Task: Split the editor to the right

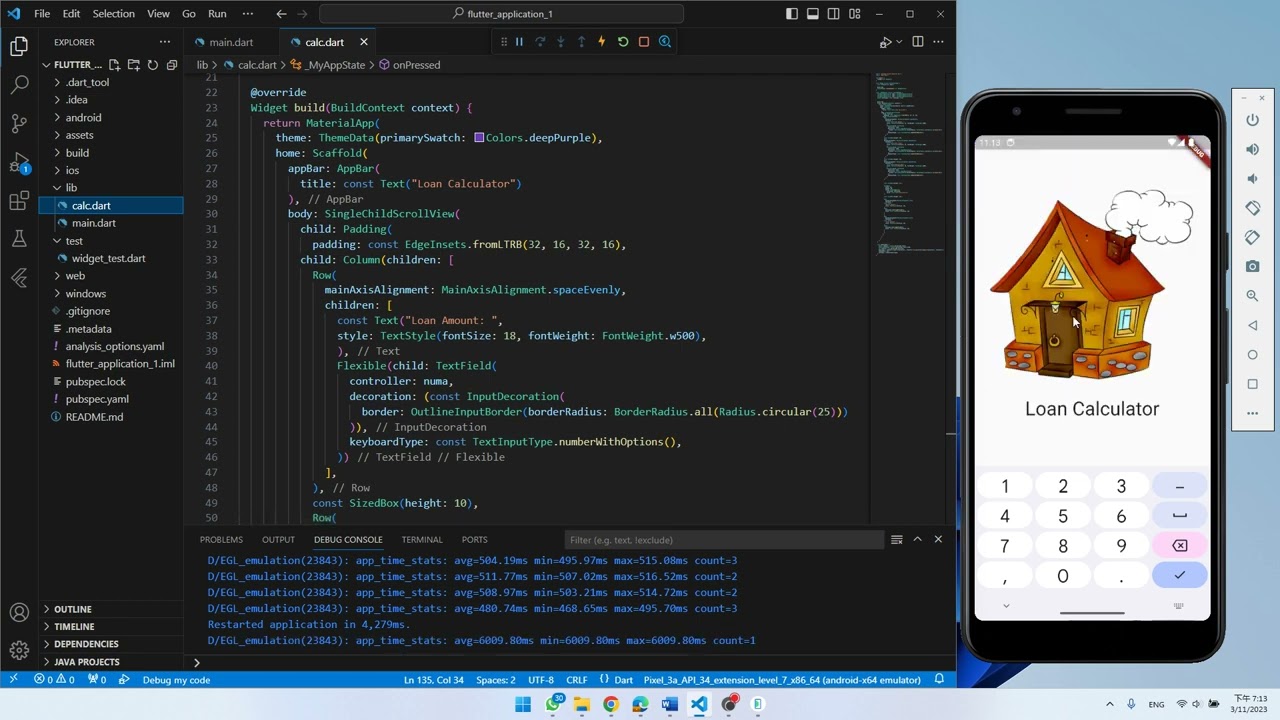Action: pyautogui.click(x=917, y=42)
